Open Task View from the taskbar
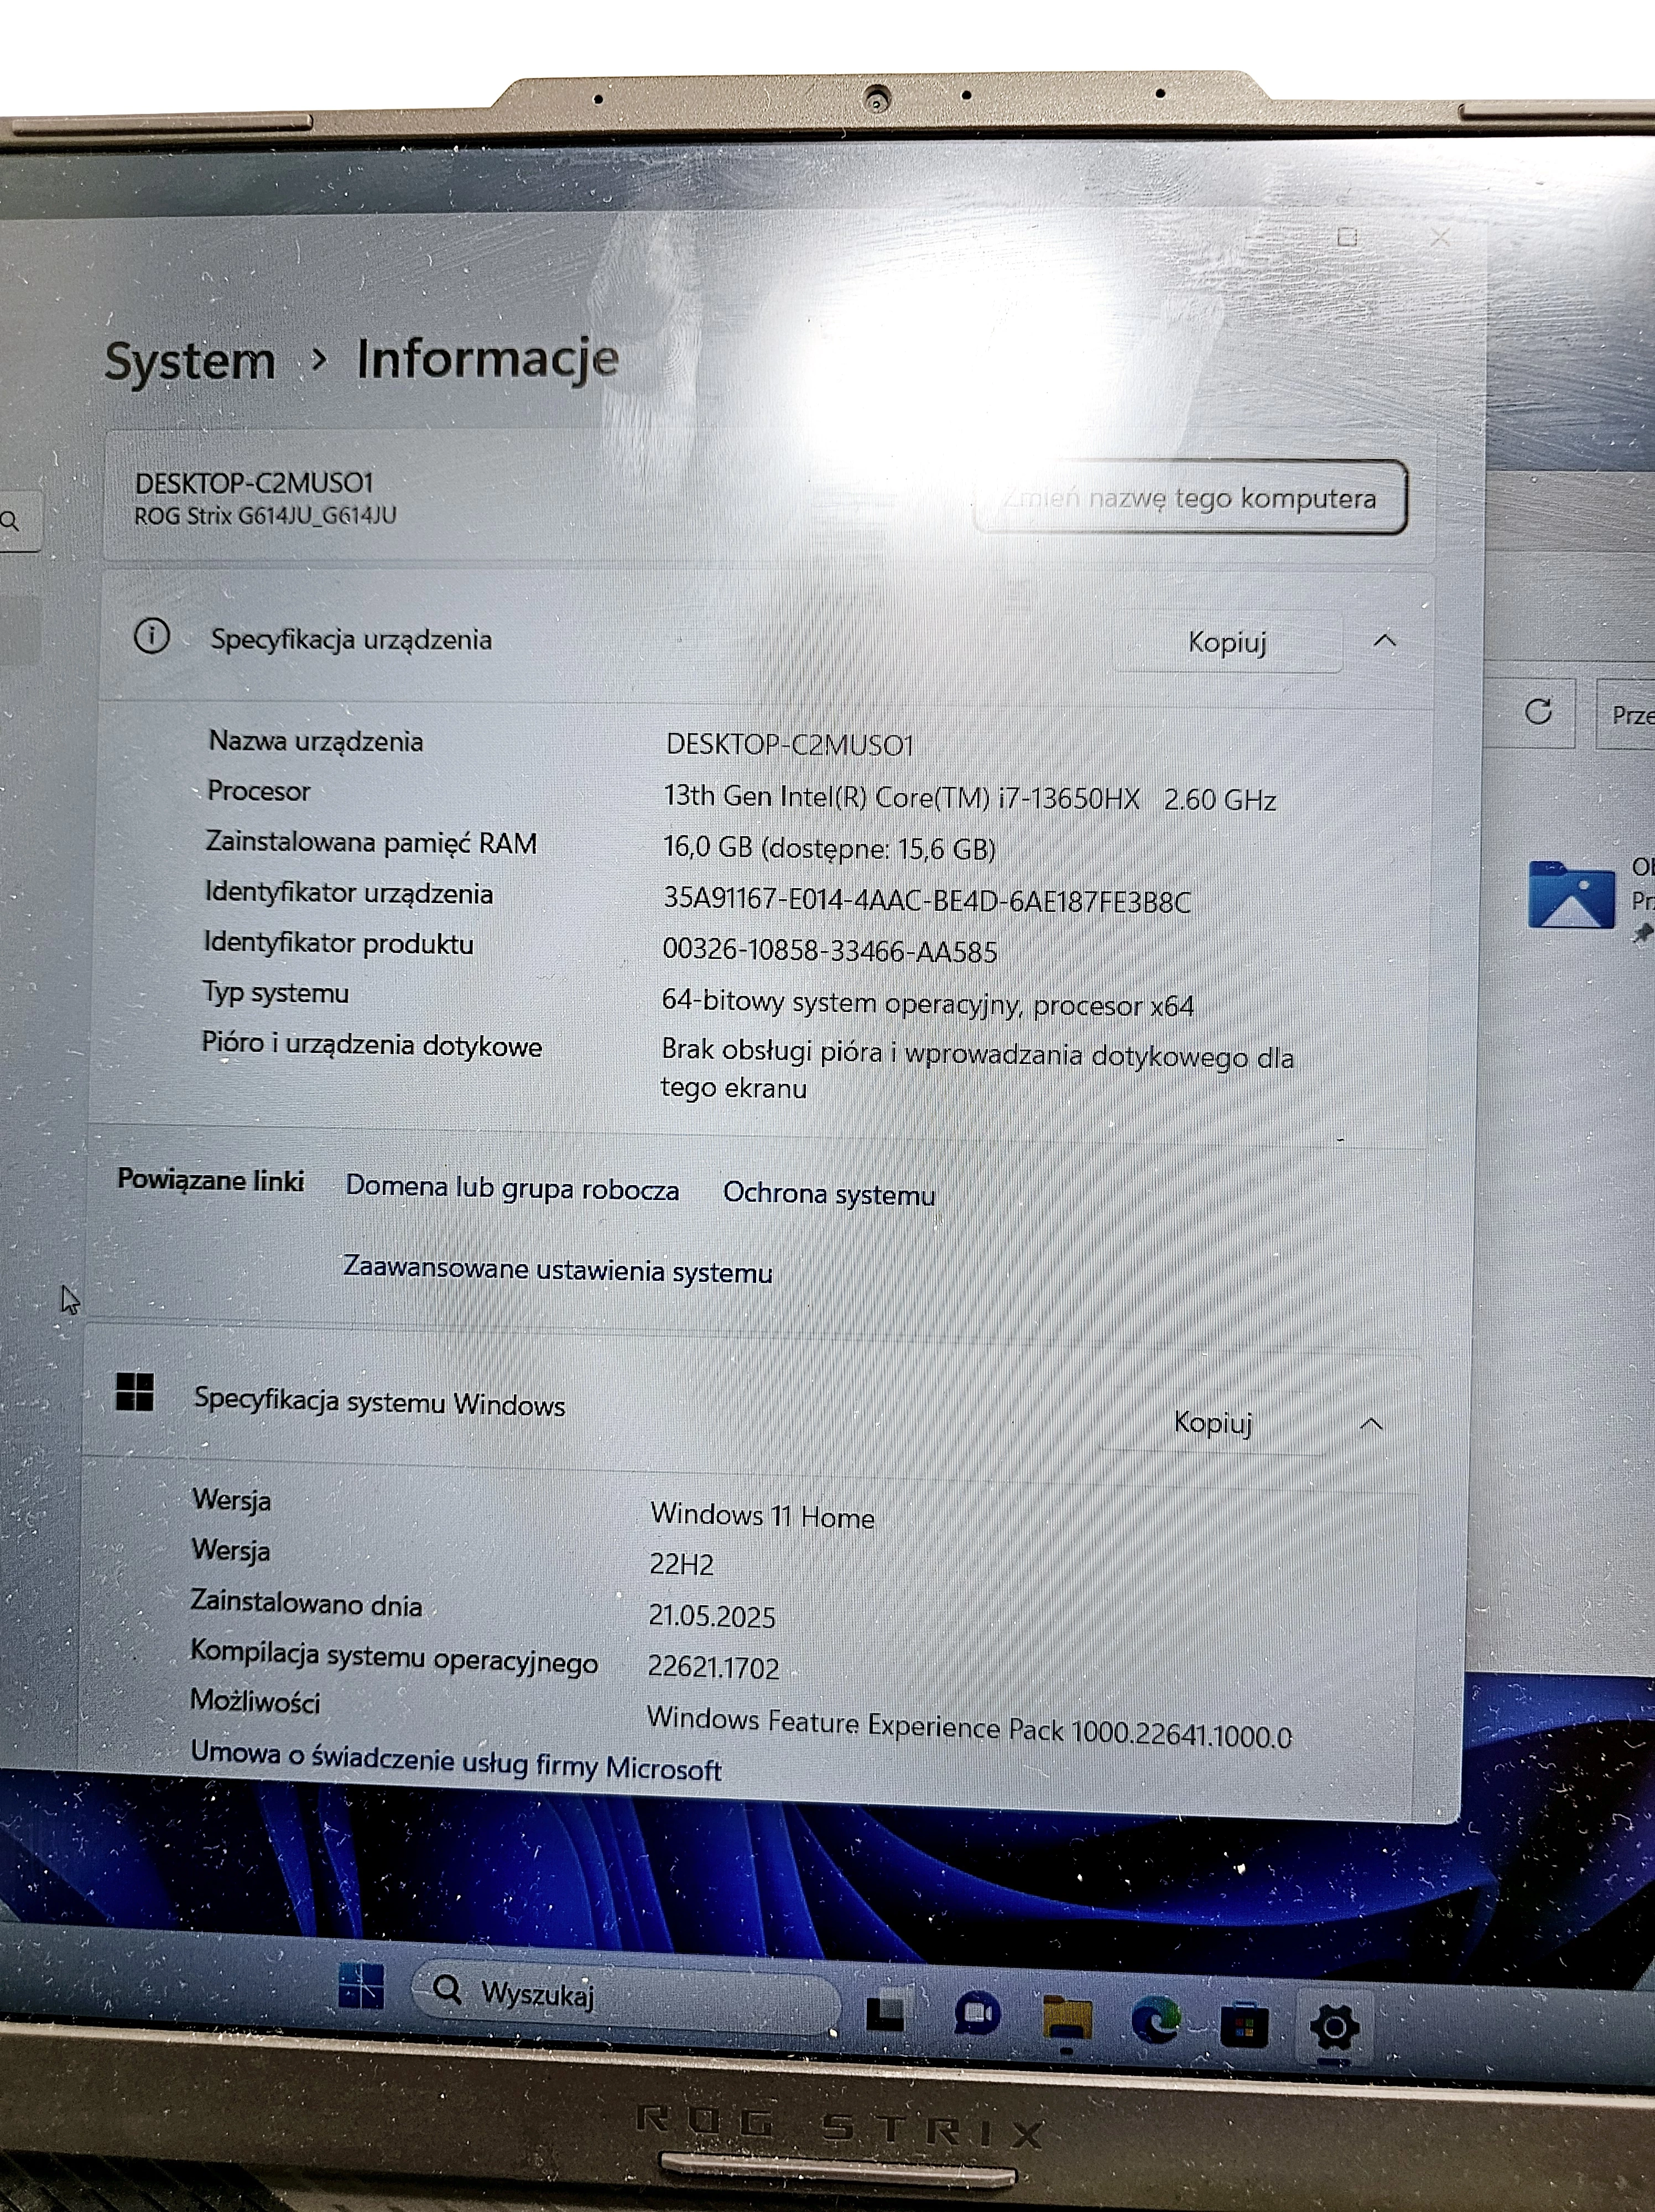Screen dimensions: 1655x2212 885,2011
